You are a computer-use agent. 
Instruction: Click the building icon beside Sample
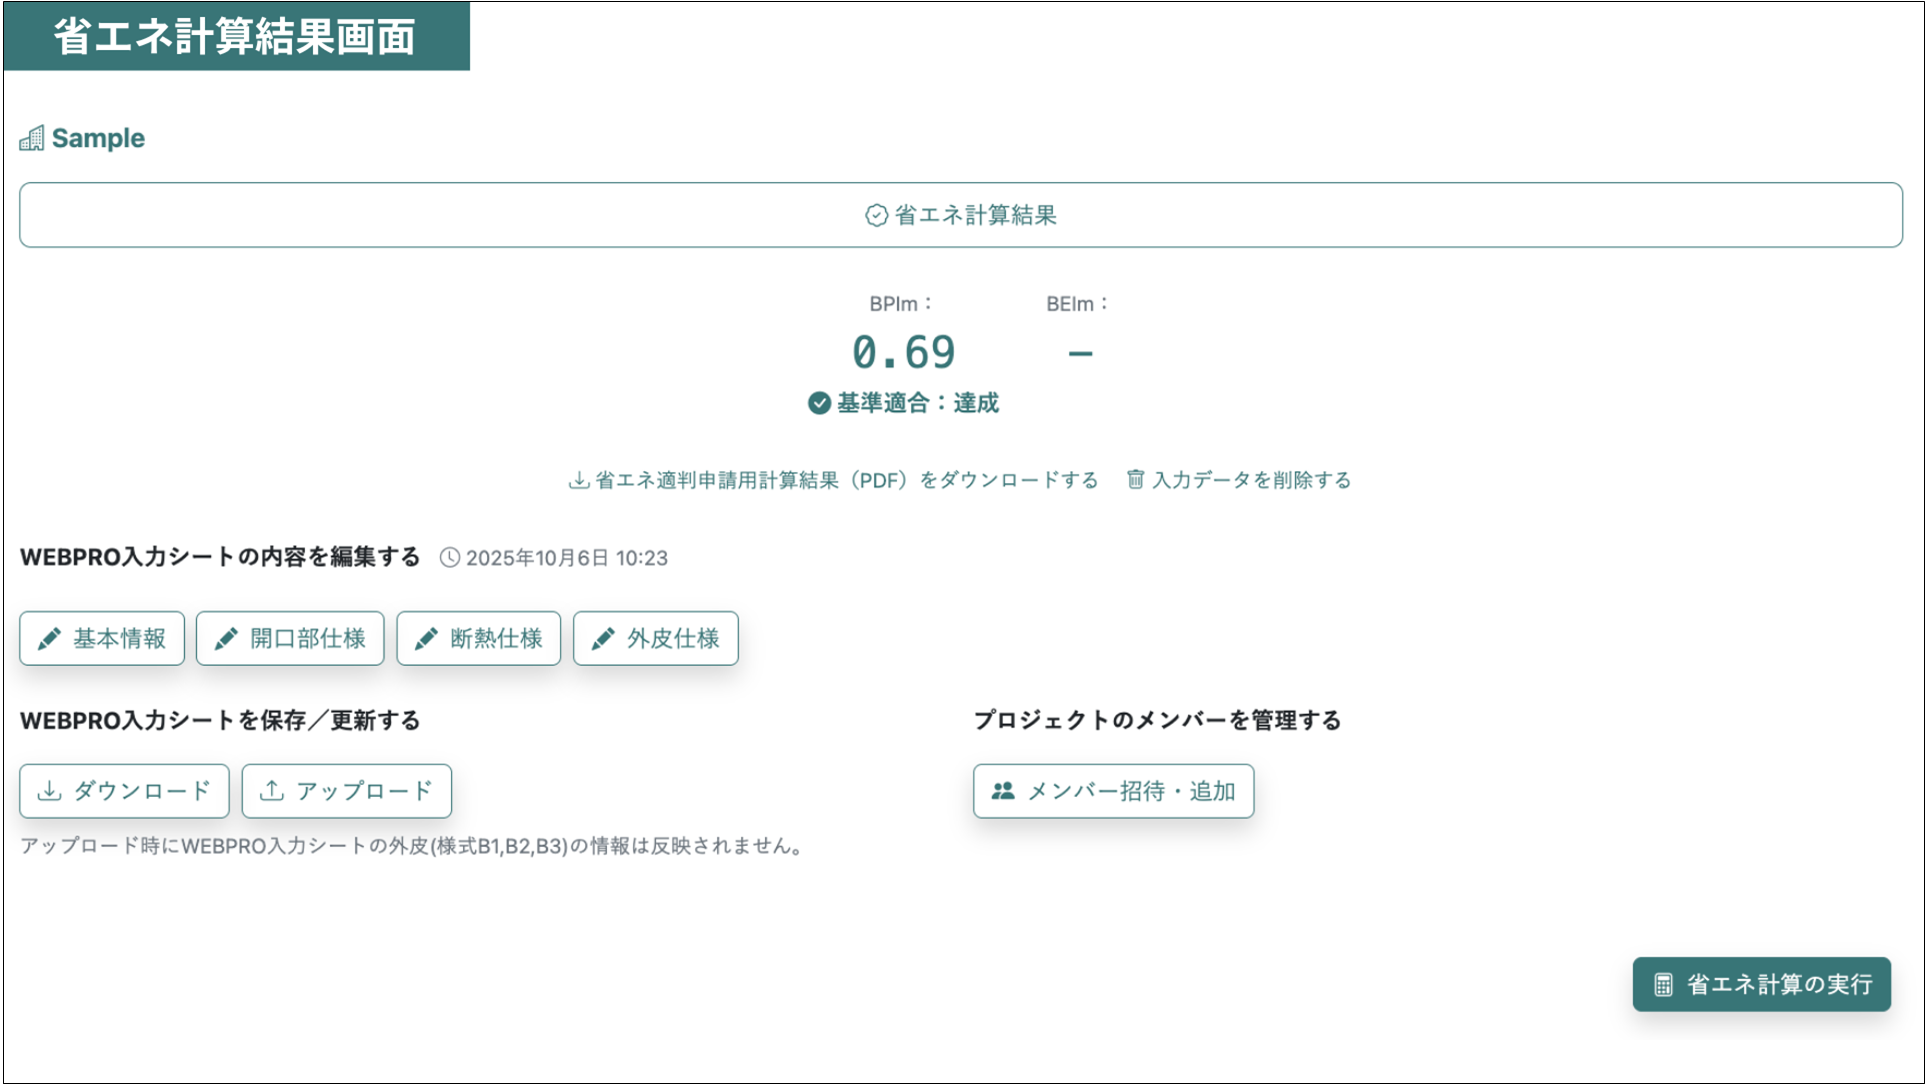pos(32,138)
